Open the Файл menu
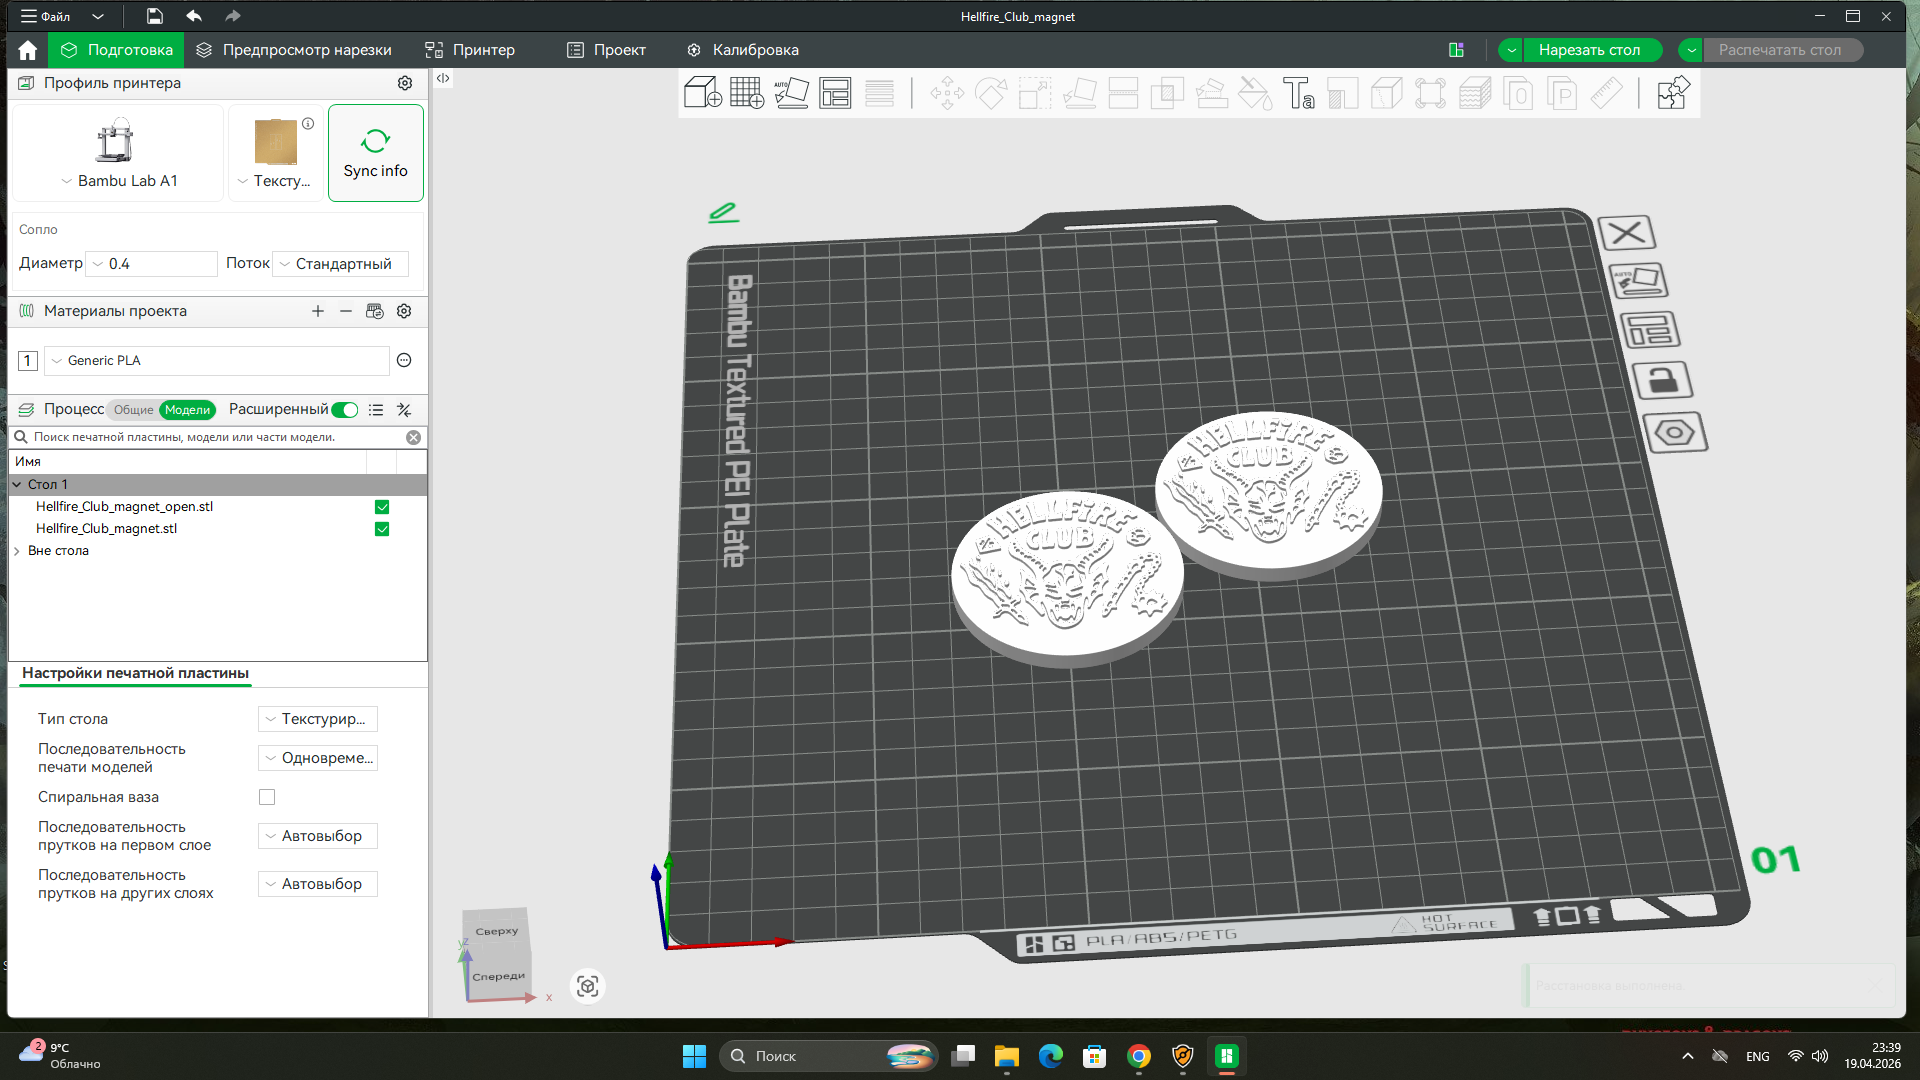The width and height of the screenshot is (1920, 1080). point(46,16)
